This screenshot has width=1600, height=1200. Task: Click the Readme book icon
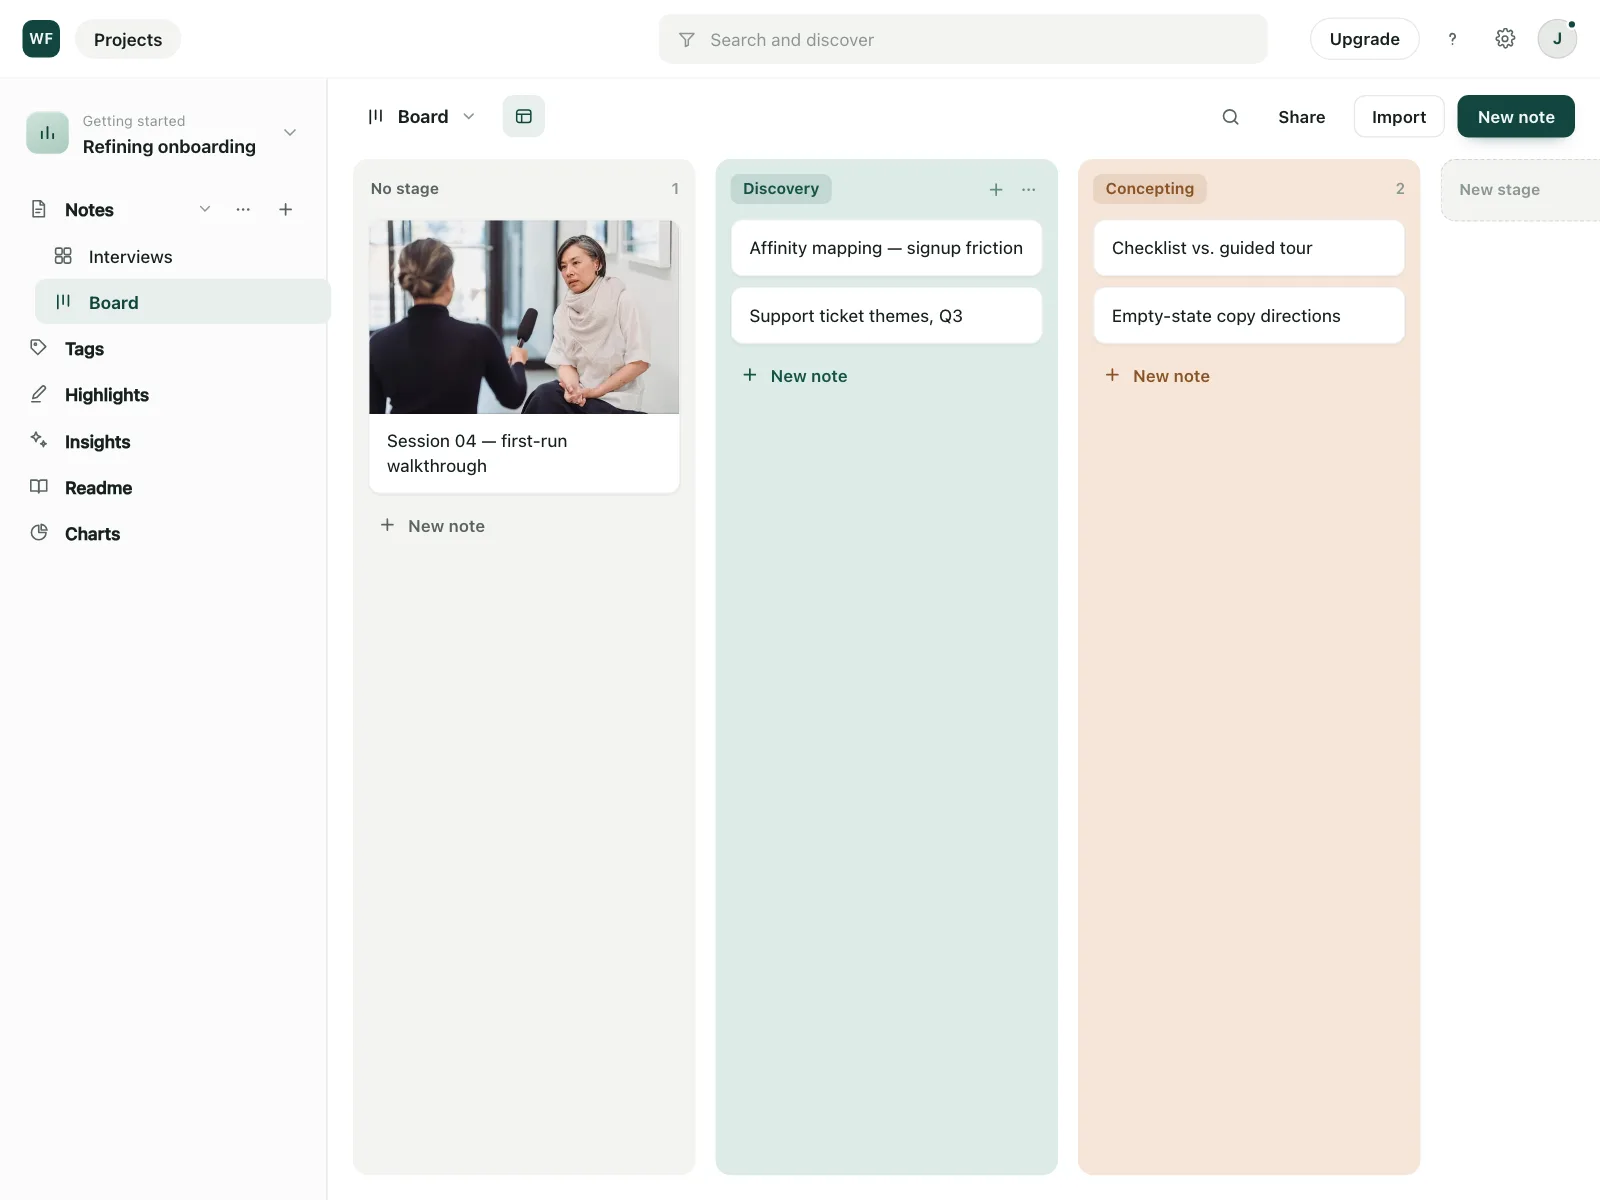tap(39, 487)
